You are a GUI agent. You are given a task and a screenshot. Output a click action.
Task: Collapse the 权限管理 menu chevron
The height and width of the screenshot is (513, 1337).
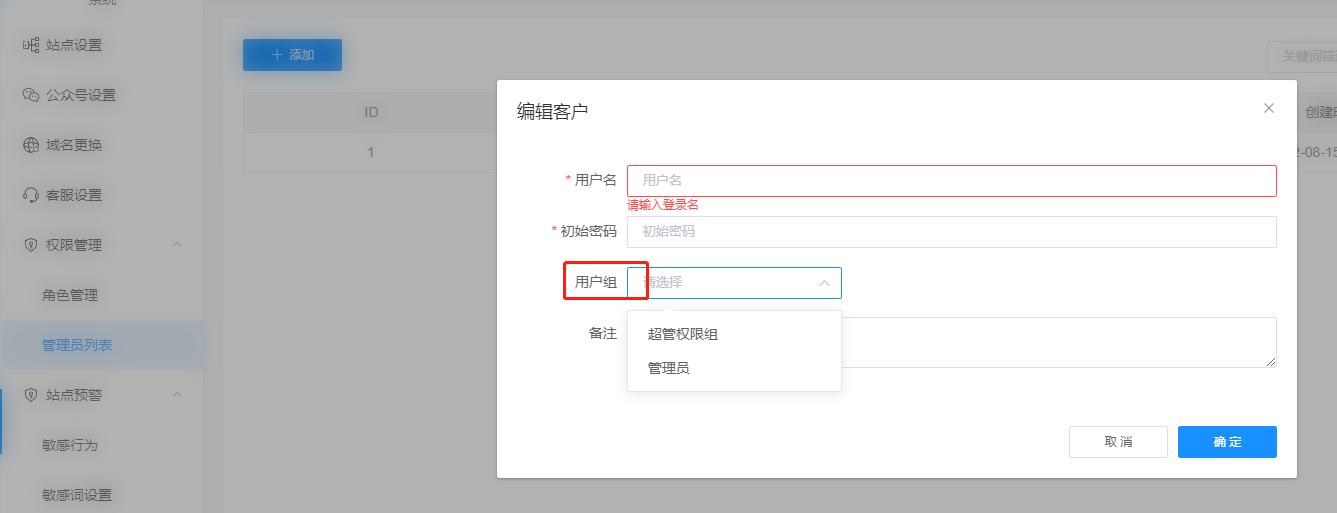[177, 245]
